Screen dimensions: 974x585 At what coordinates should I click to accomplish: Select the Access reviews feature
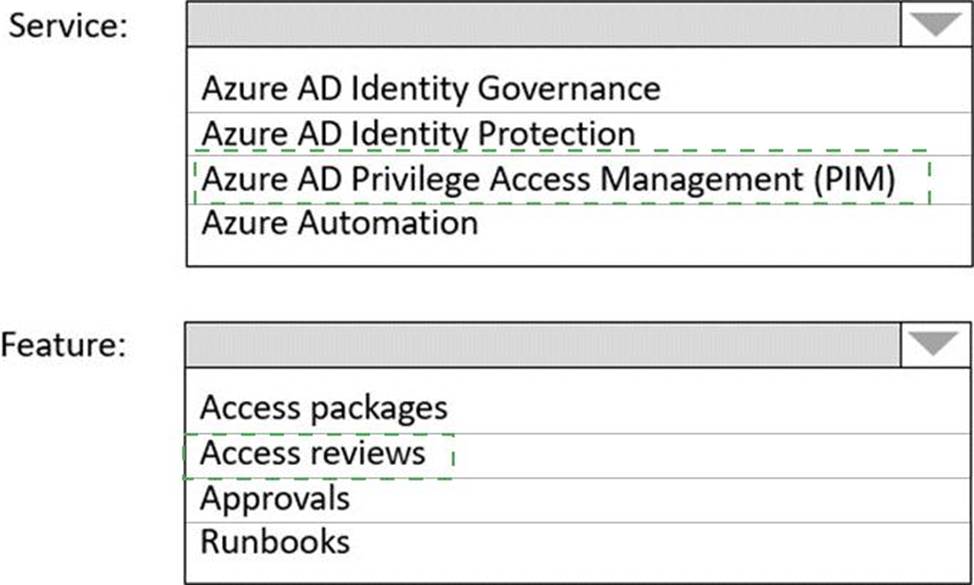coord(313,453)
